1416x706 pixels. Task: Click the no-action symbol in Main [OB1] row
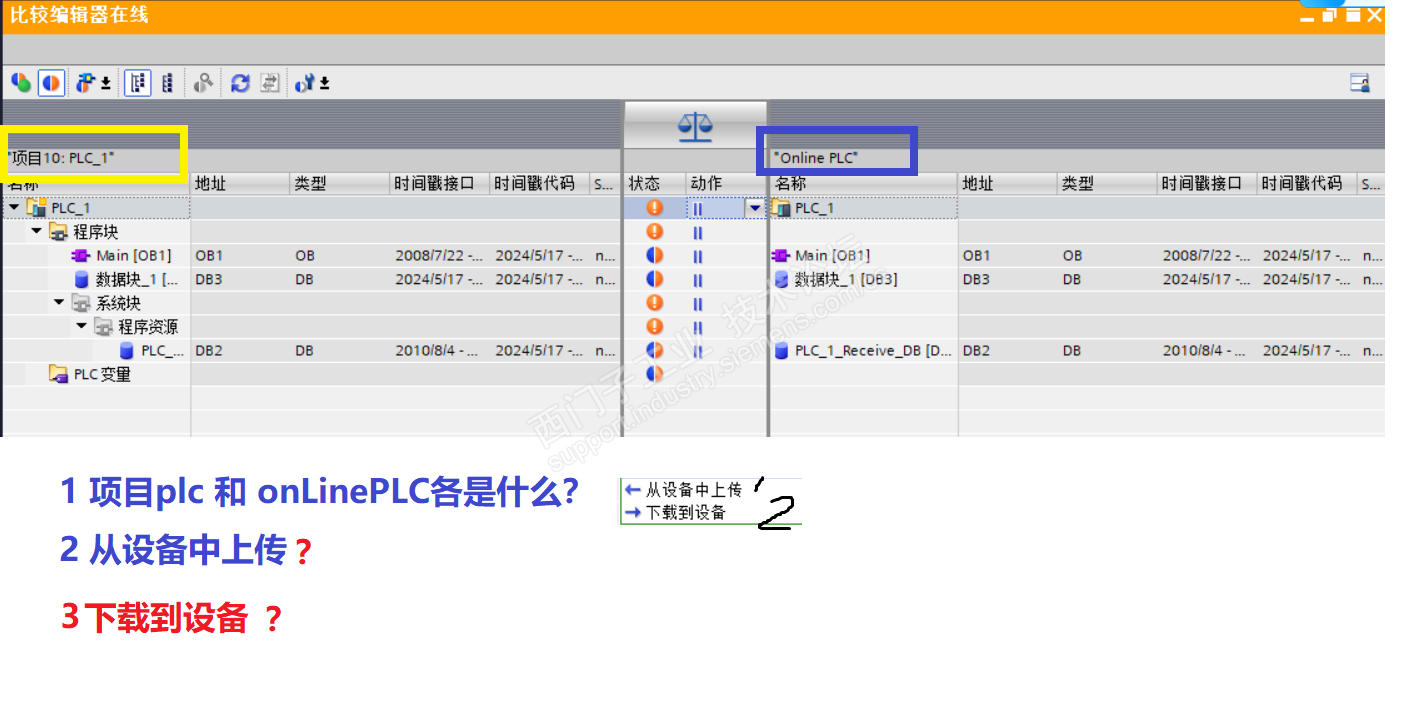click(698, 256)
